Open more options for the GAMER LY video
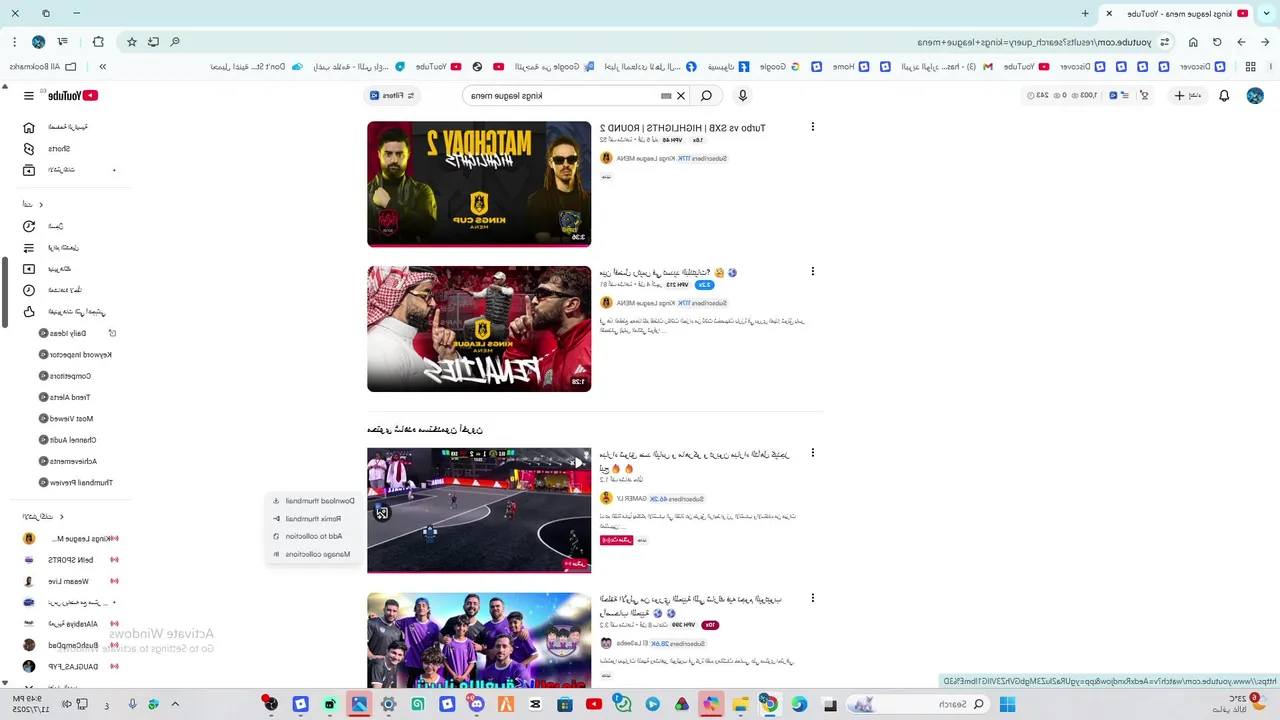 (x=812, y=453)
